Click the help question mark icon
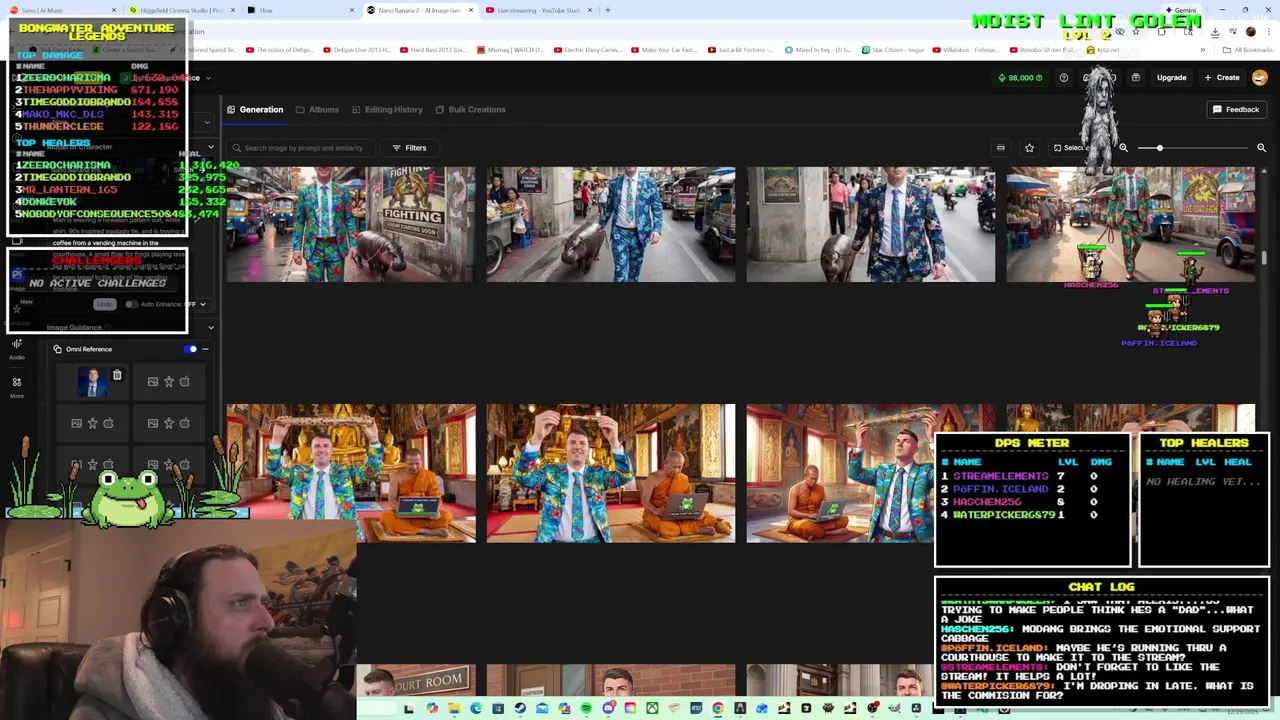Screen dimensions: 1280x720 tap(1064, 78)
